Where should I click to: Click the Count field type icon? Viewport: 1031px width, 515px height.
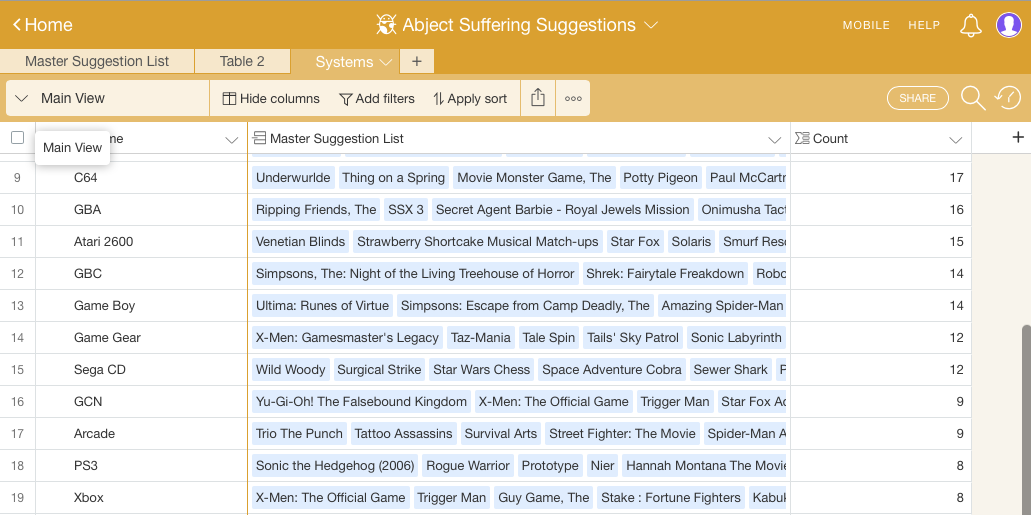(802, 138)
